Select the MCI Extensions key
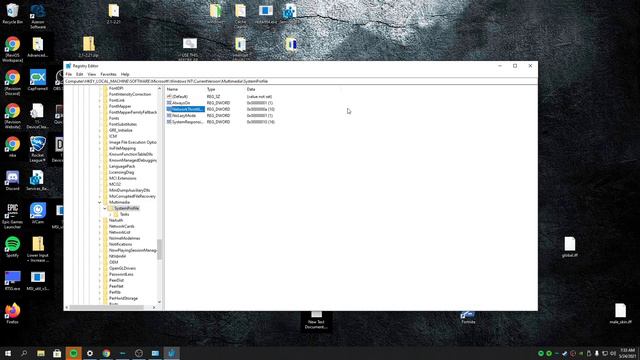 pos(122,178)
